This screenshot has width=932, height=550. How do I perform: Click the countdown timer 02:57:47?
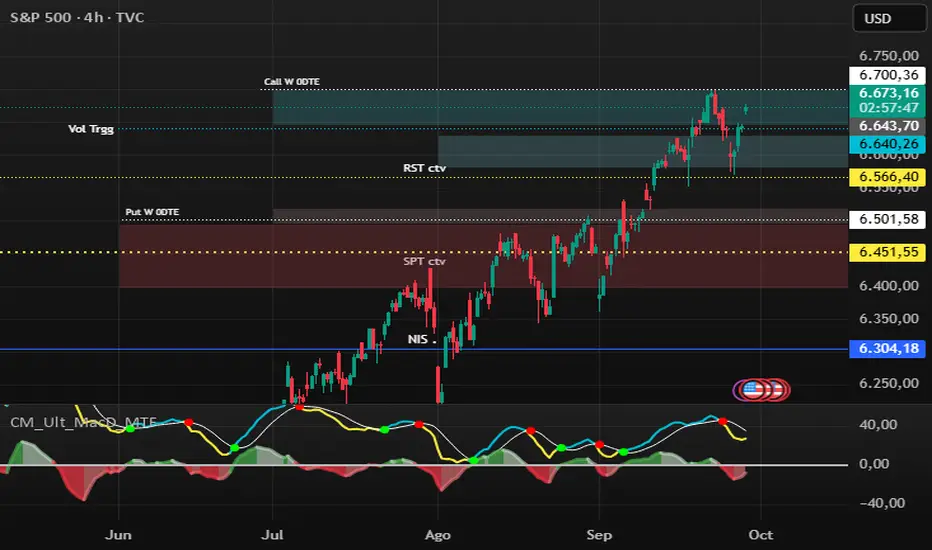click(888, 108)
